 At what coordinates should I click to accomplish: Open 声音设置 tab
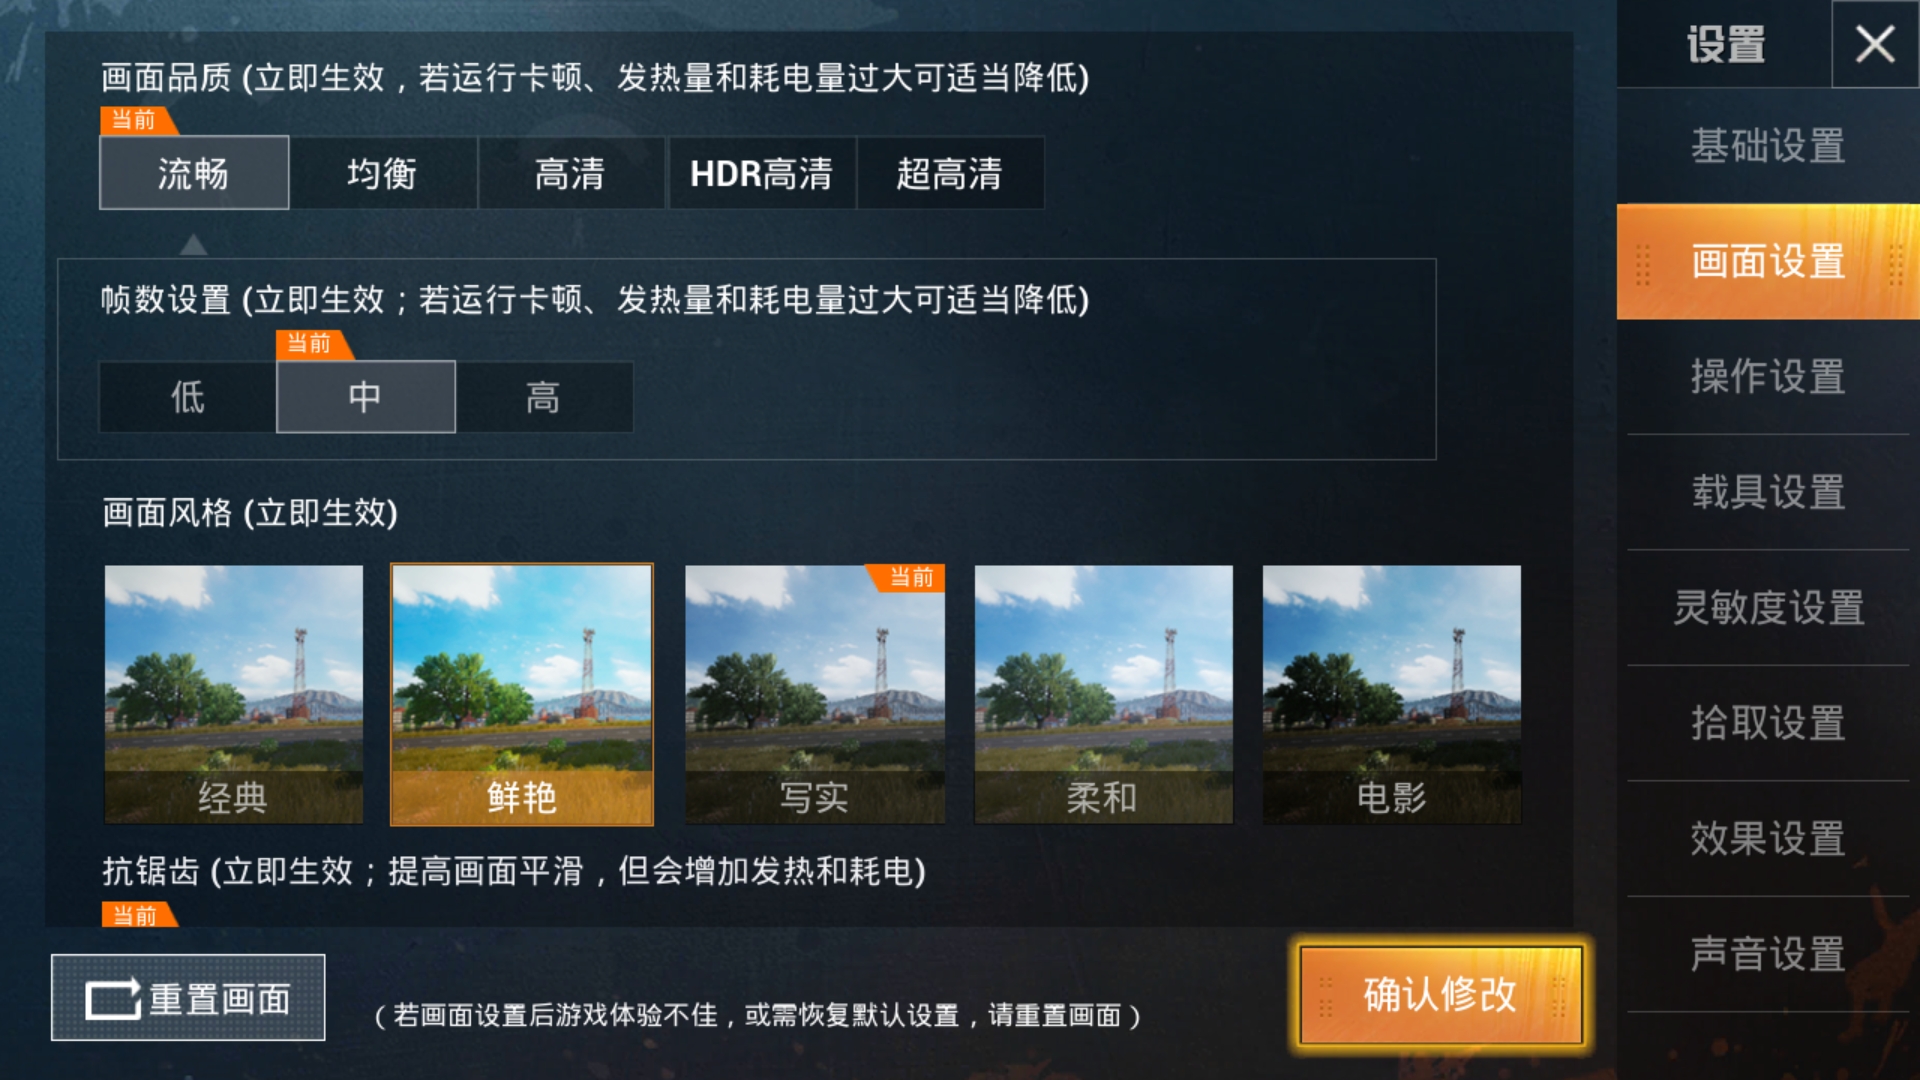(x=1768, y=954)
